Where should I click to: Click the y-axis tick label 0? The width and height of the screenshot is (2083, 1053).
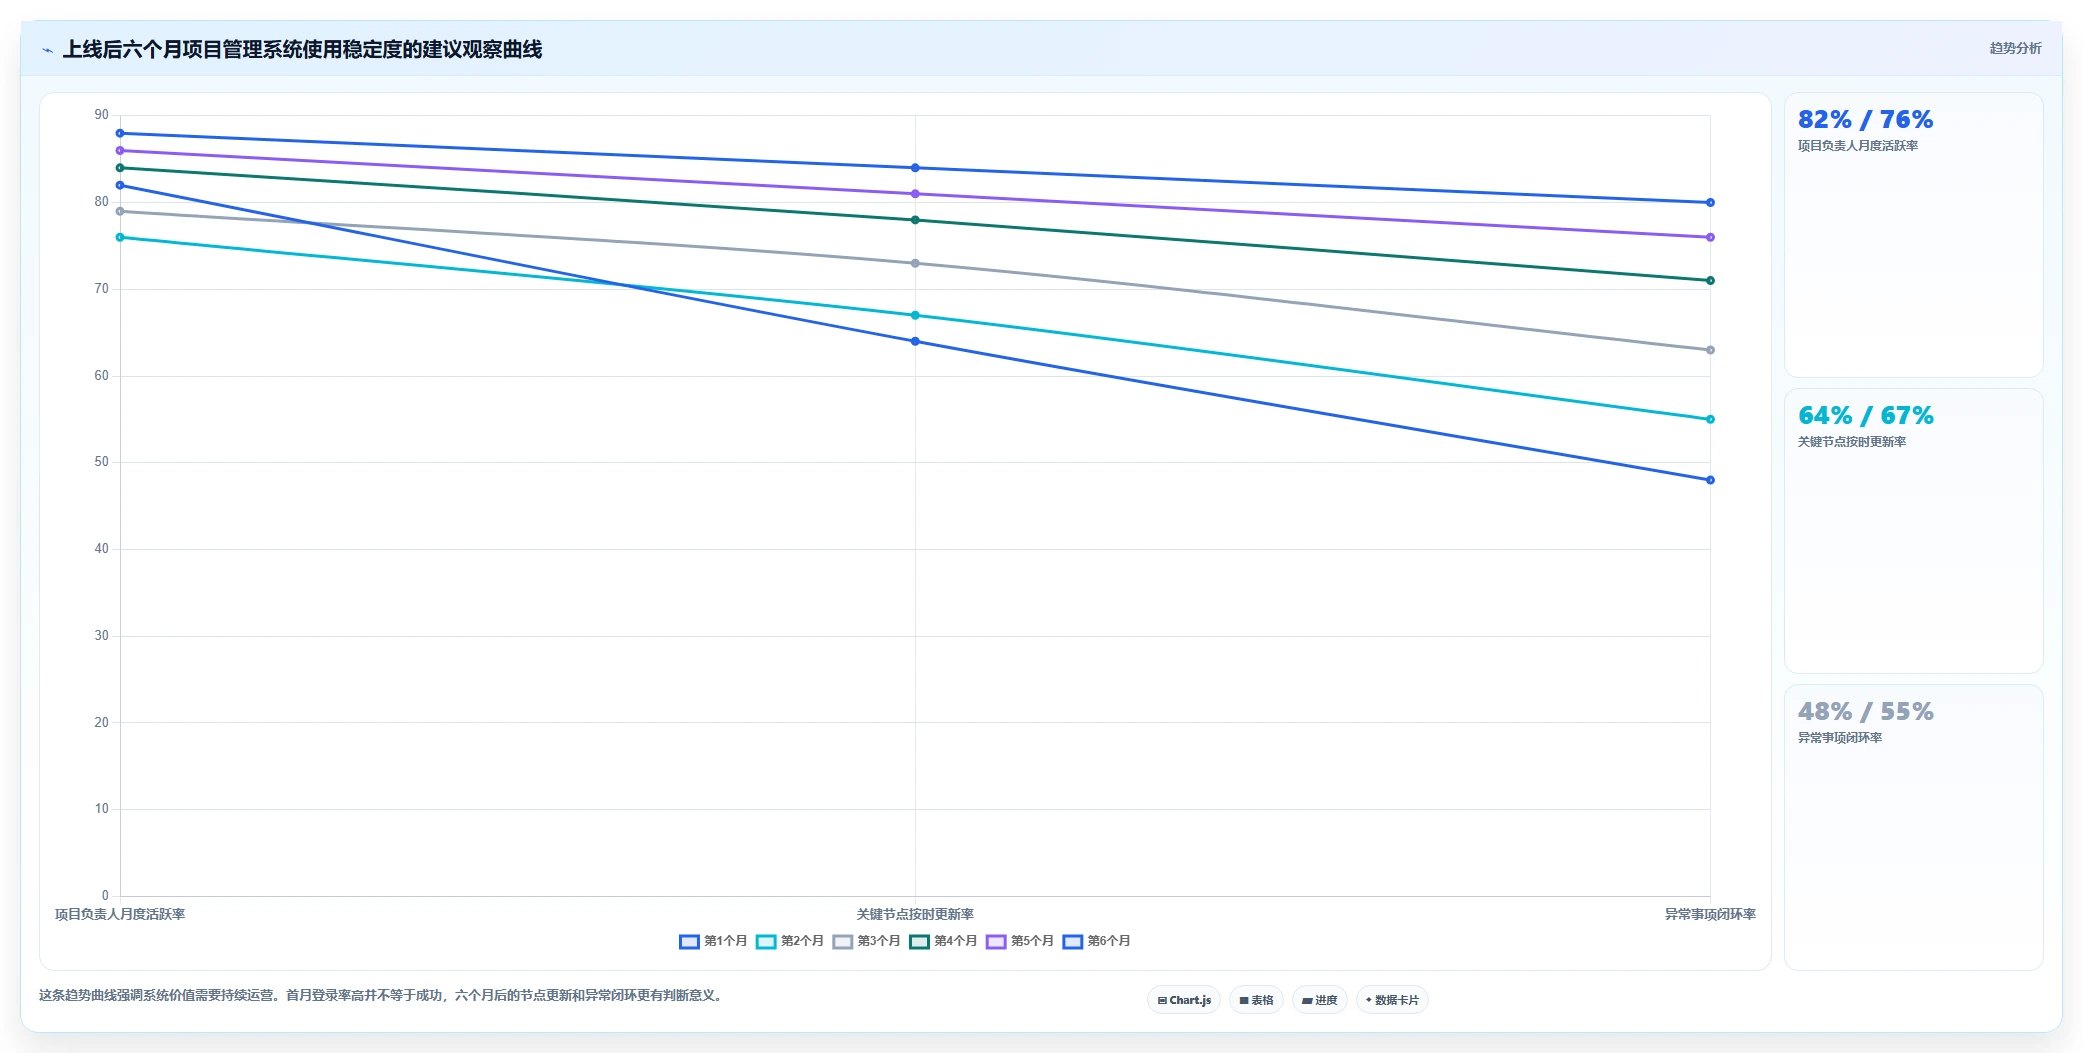coord(105,896)
